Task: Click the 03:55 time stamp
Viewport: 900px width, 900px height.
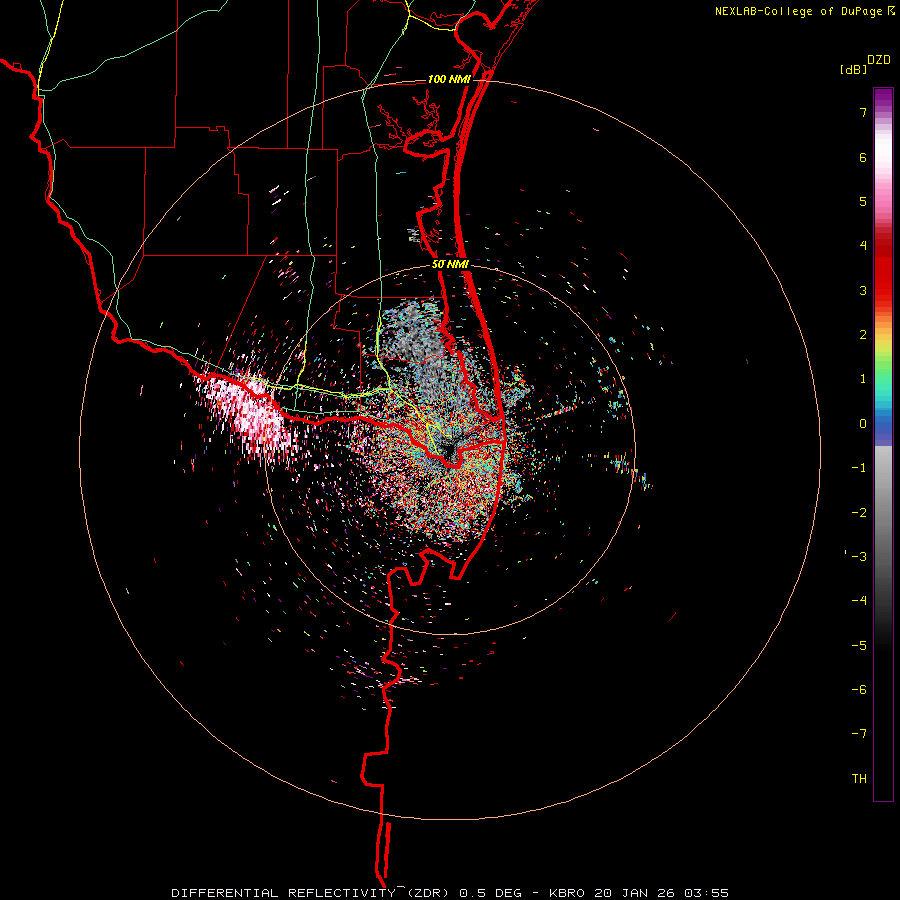Action: click(x=706, y=893)
